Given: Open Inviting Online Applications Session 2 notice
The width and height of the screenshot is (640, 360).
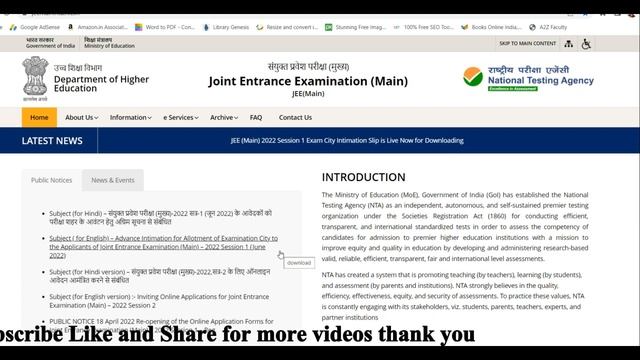Looking at the screenshot, I should click(x=159, y=301).
